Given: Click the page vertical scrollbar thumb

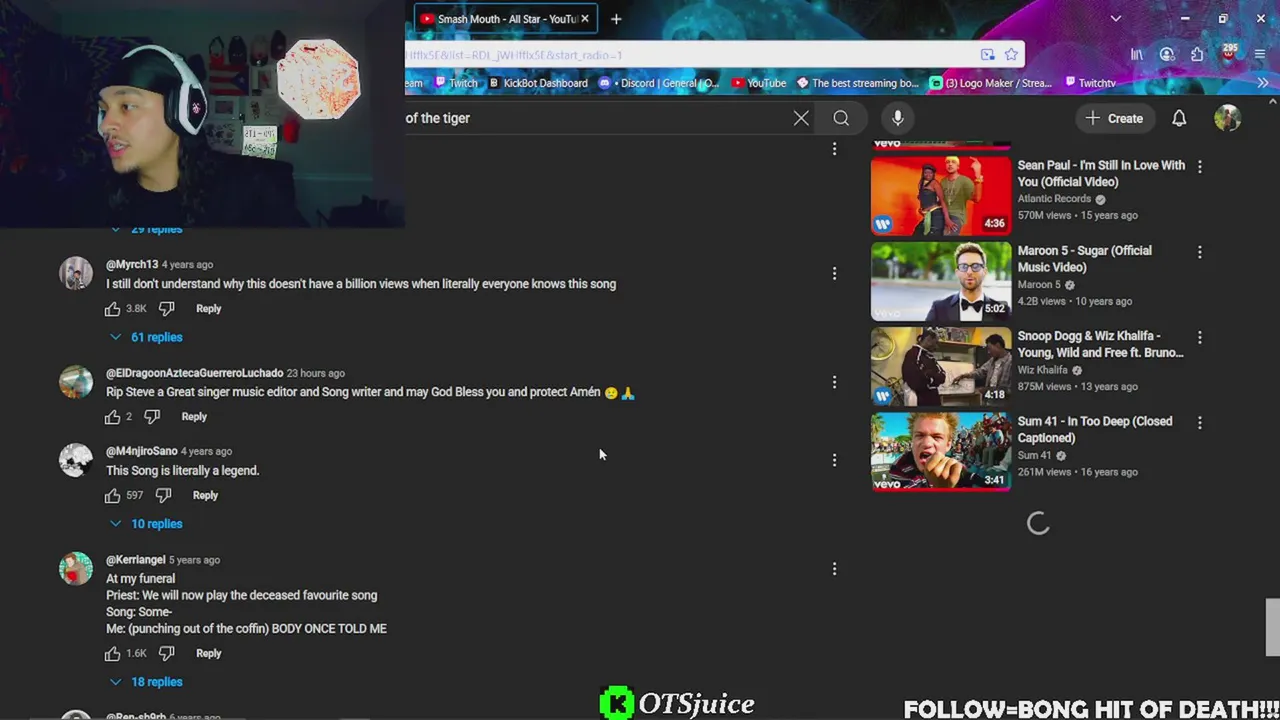Looking at the screenshot, I should 1272,628.
